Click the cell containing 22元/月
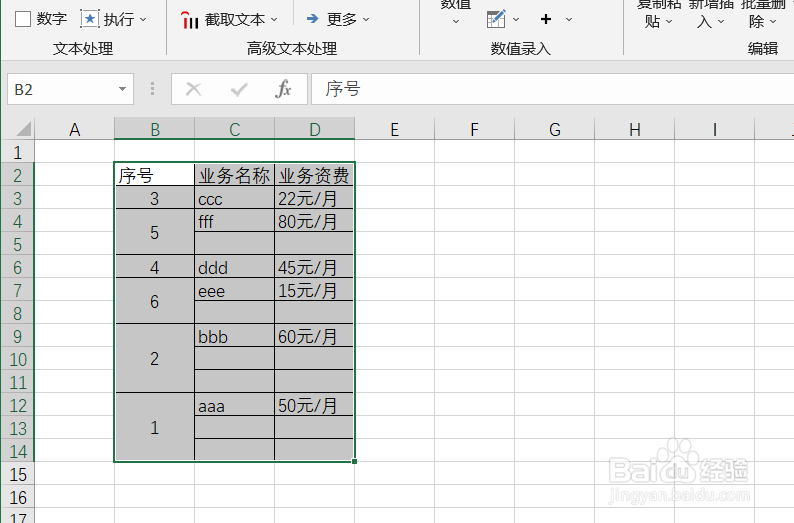794x523 pixels. pyautogui.click(x=314, y=198)
